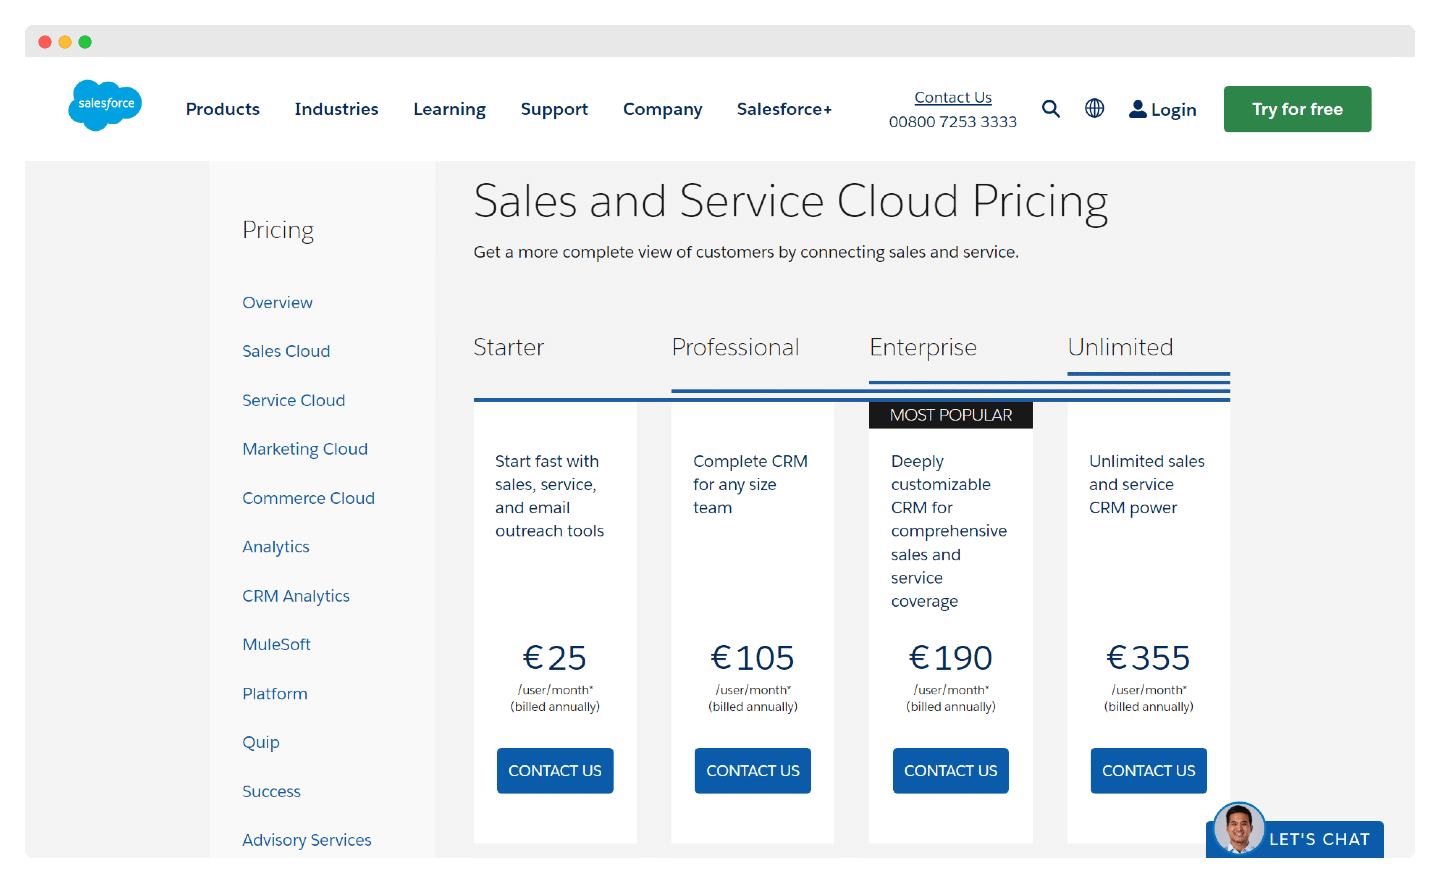
Task: Open the Salesforce+ menu item
Action: (x=784, y=109)
